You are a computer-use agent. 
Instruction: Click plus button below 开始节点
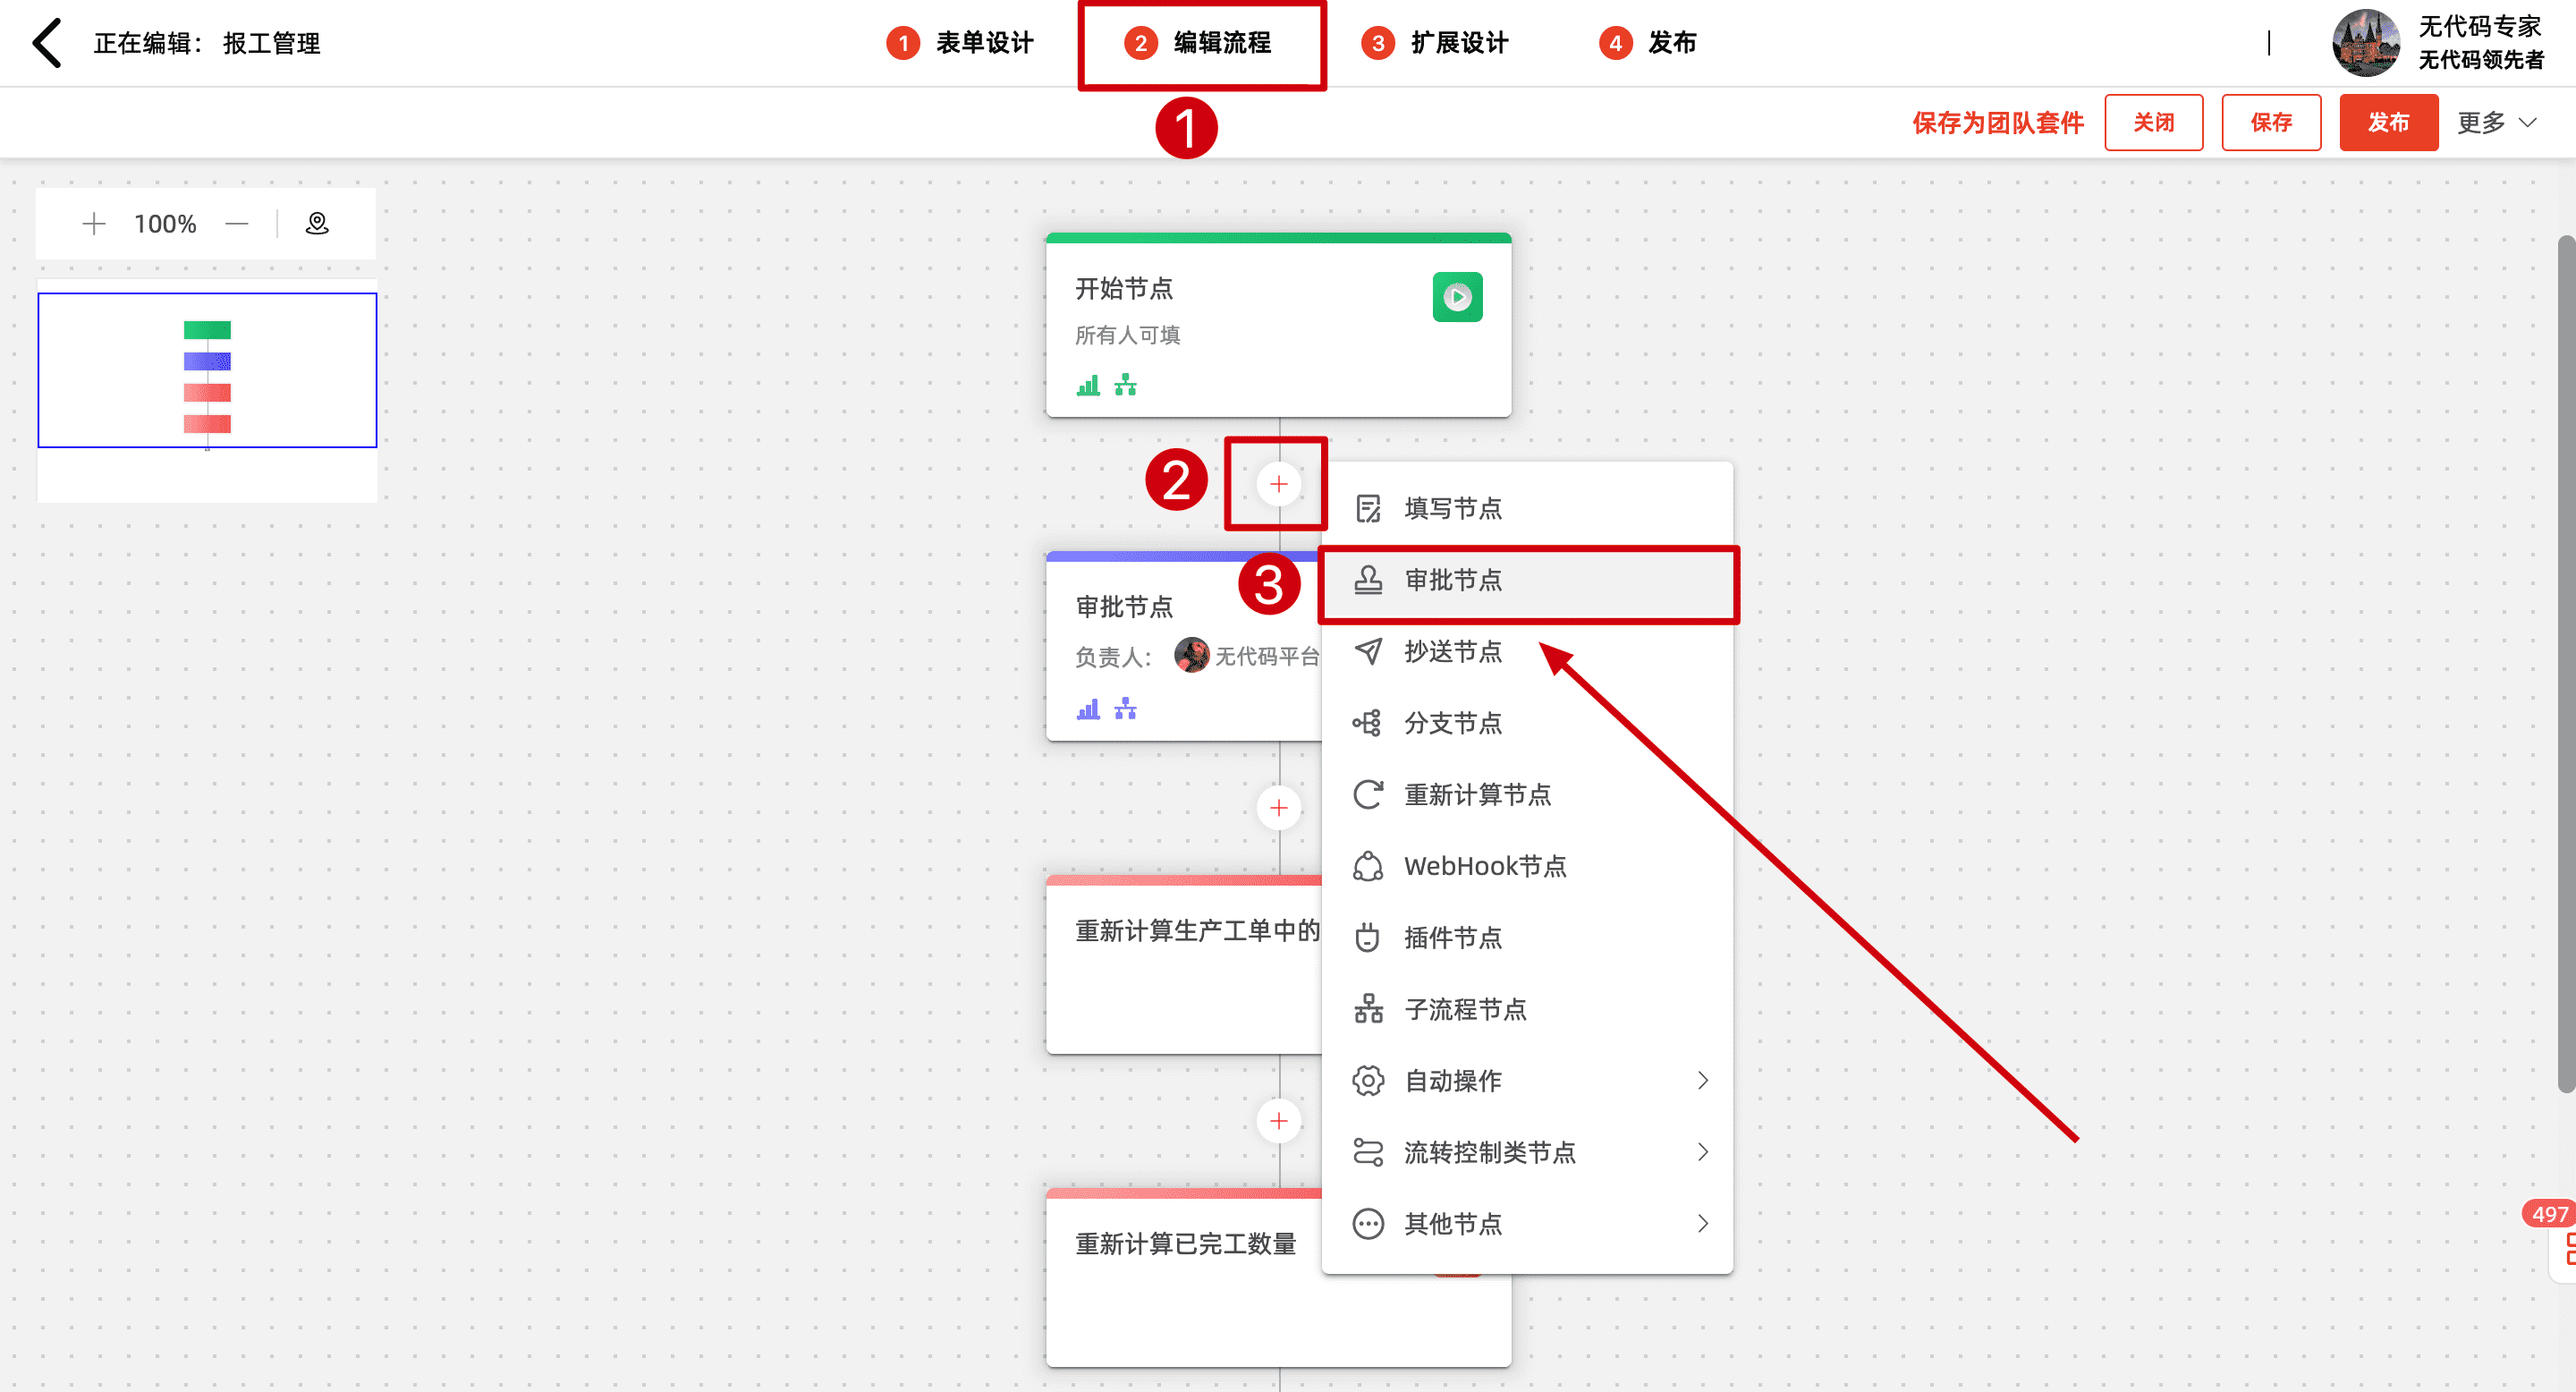(1278, 484)
